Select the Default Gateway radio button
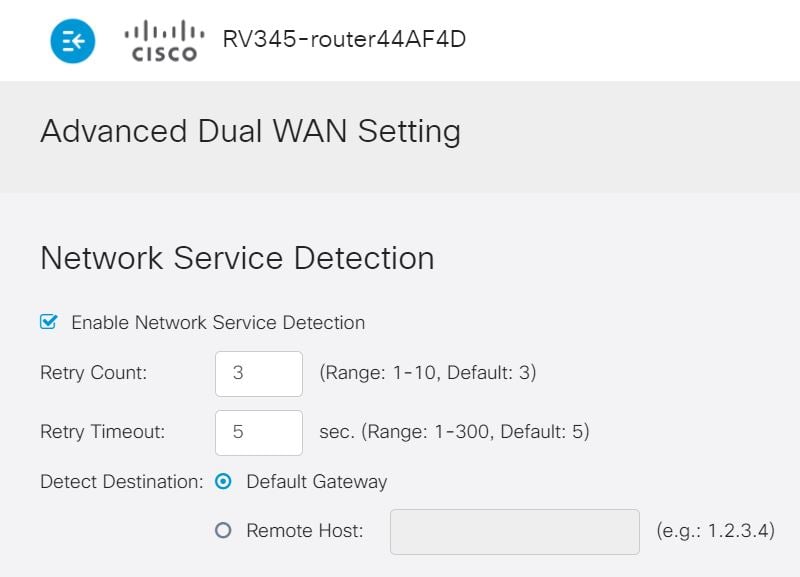 tap(224, 482)
